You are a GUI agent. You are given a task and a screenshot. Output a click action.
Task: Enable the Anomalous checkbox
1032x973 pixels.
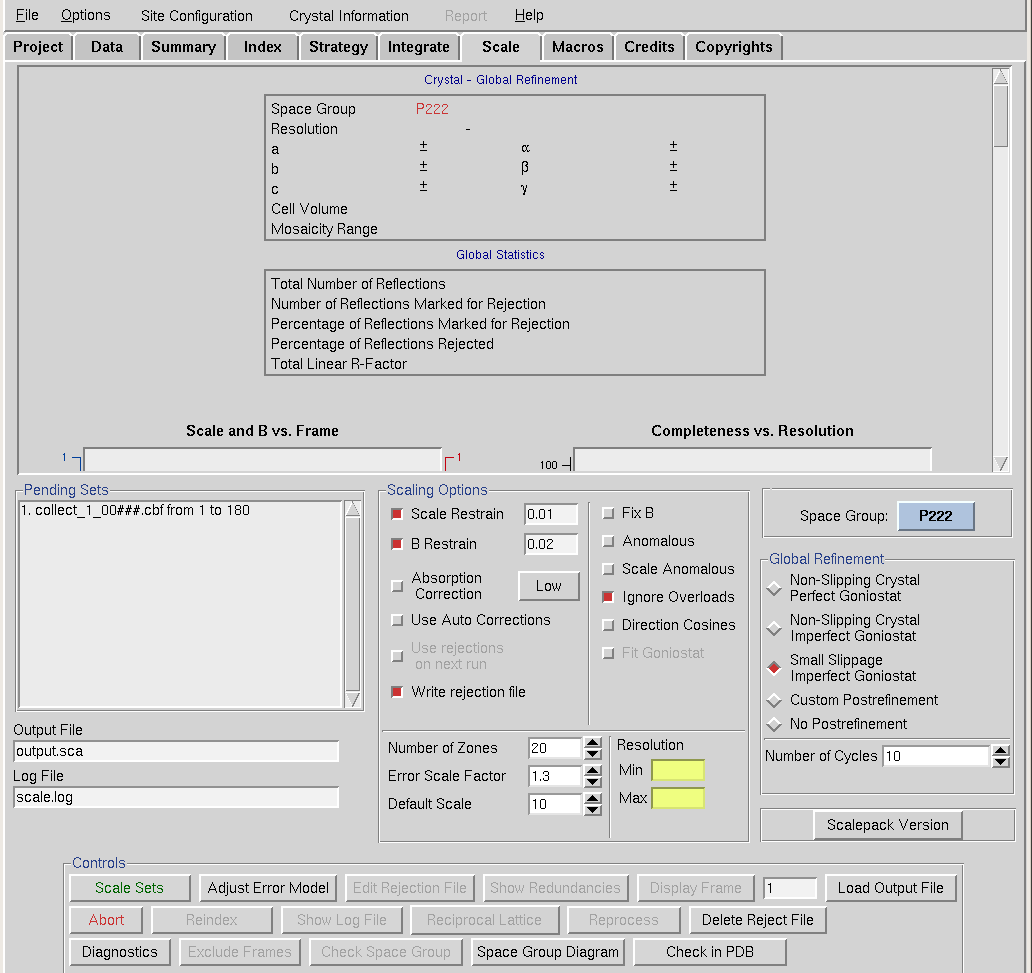pos(609,541)
